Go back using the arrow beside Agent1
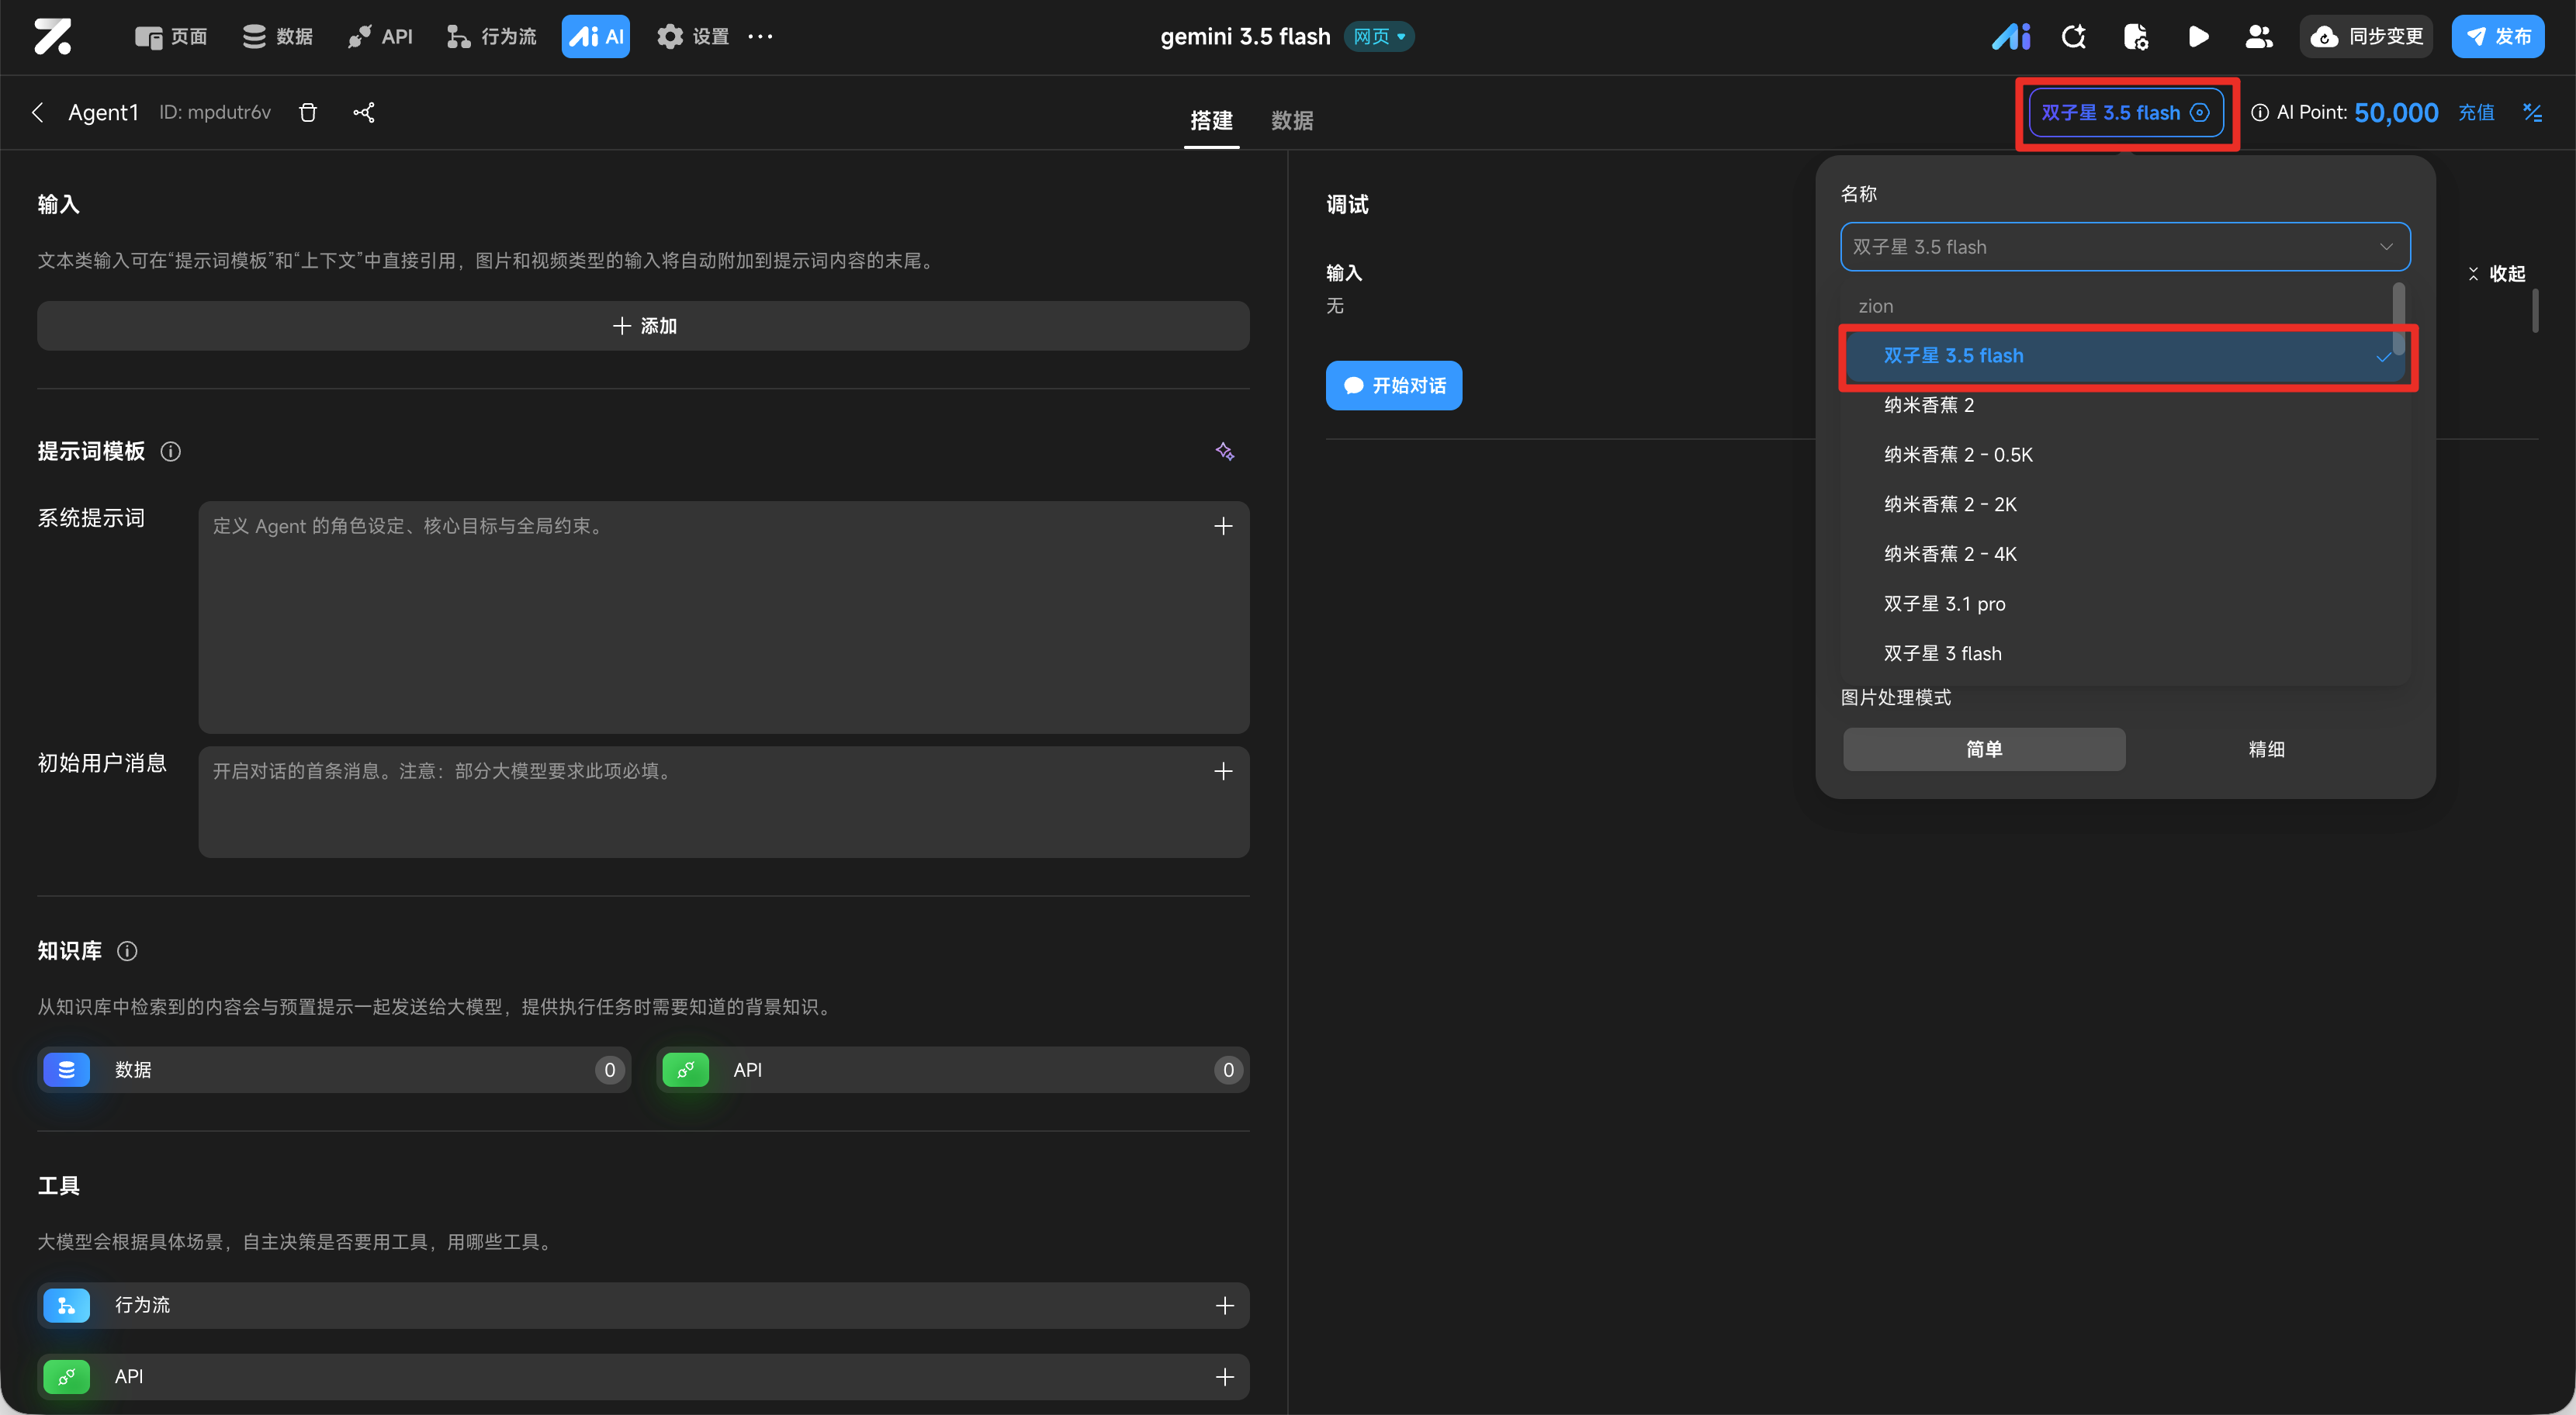This screenshot has width=2576, height=1415. pyautogui.click(x=38, y=112)
